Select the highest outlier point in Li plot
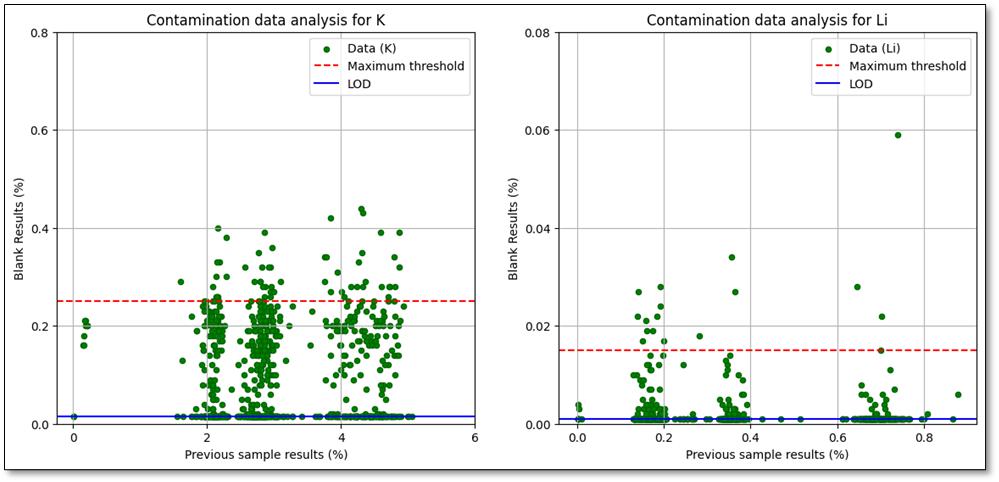 (897, 135)
